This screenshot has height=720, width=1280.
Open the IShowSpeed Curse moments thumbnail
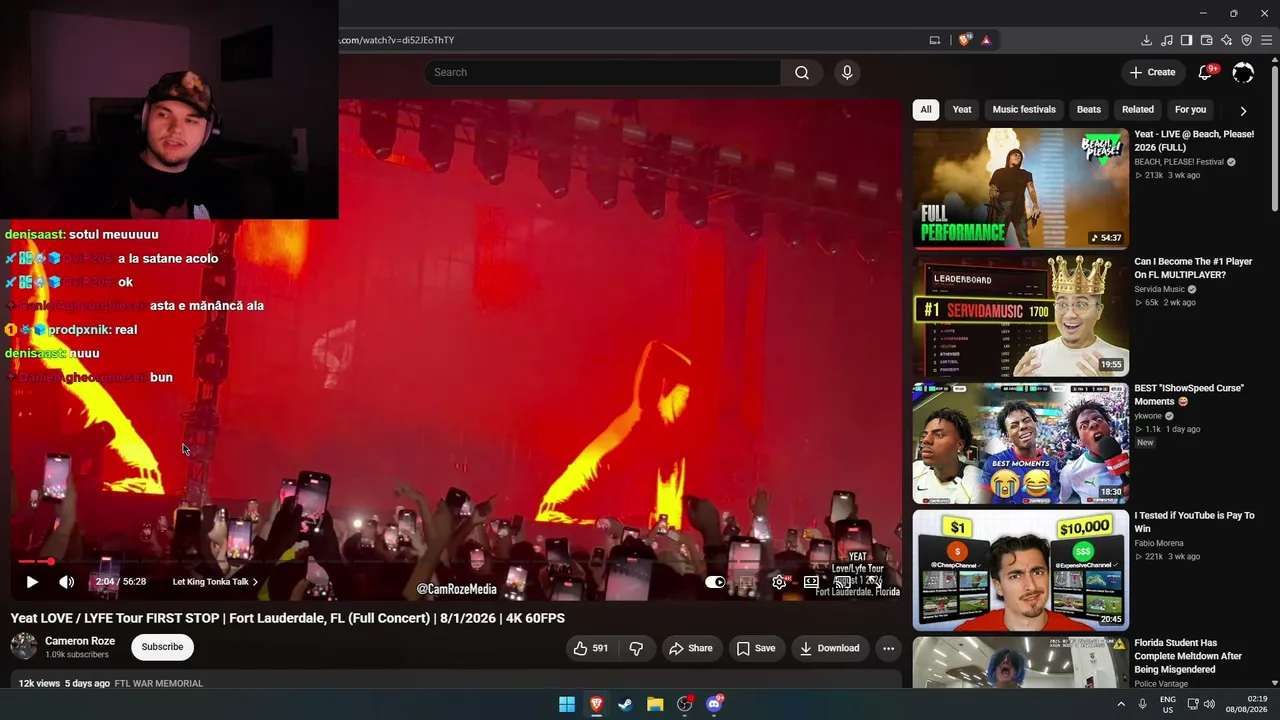click(1020, 442)
